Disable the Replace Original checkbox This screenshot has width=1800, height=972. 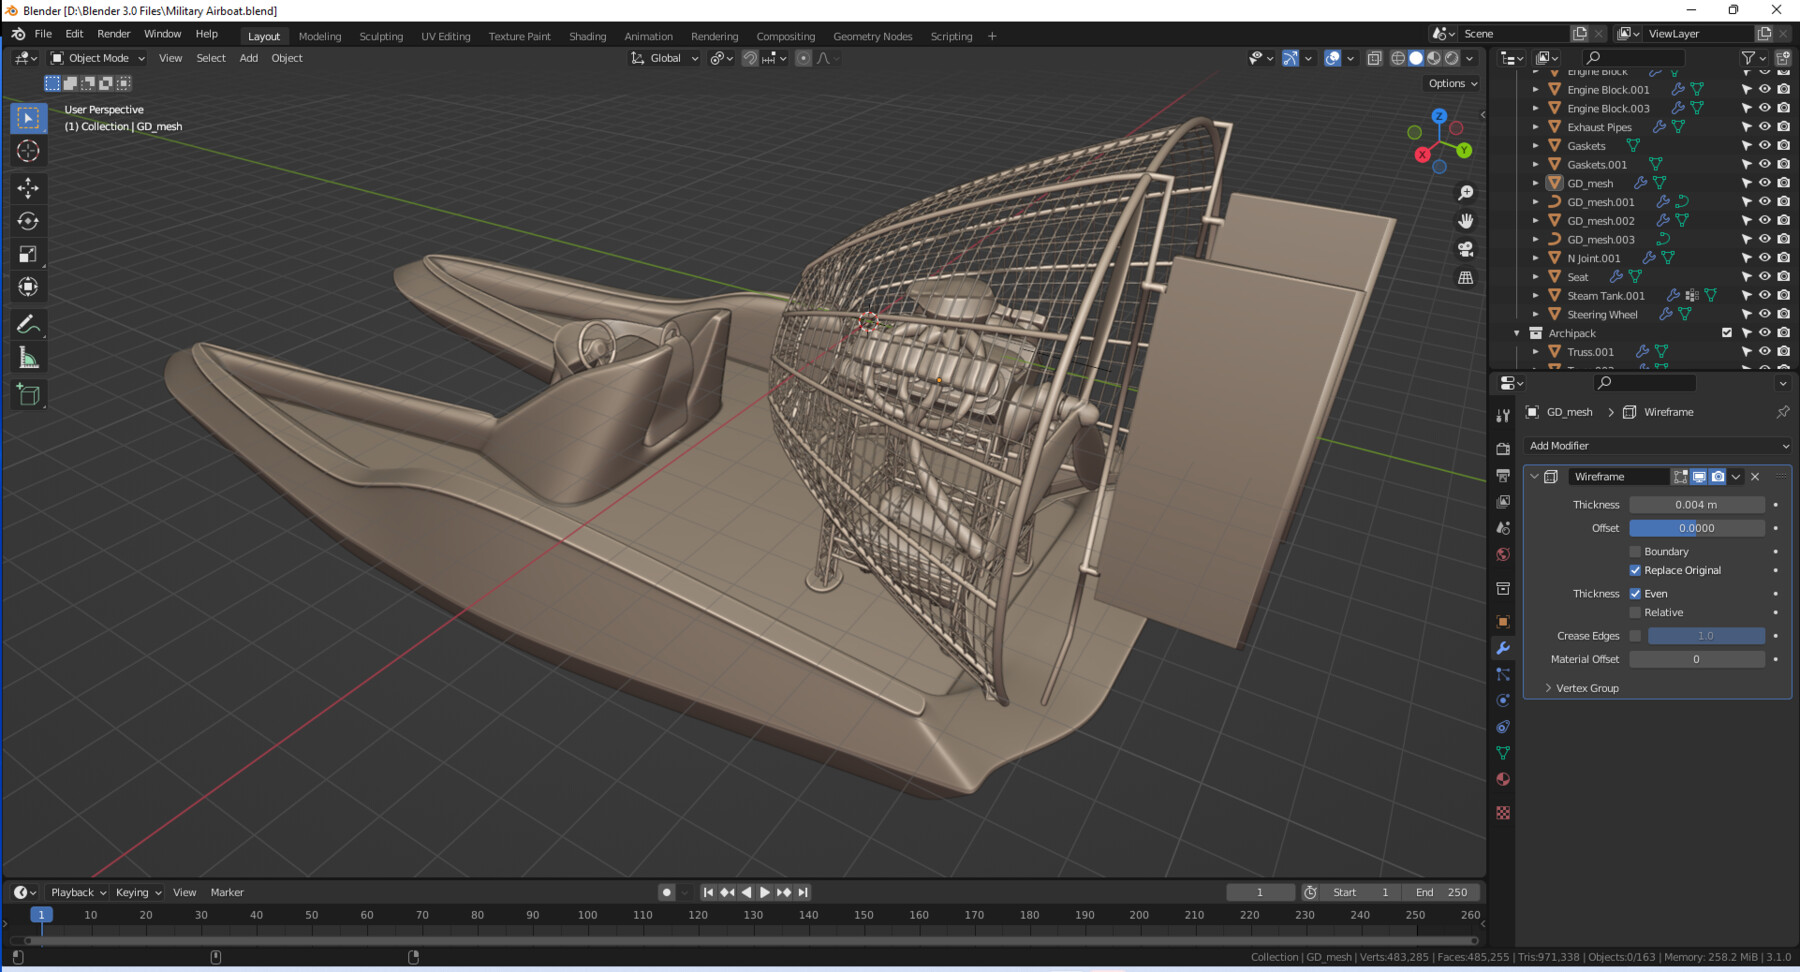(1636, 570)
